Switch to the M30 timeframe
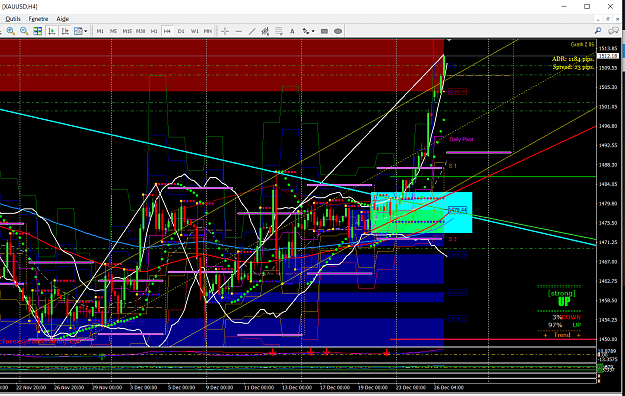 [x=140, y=31]
